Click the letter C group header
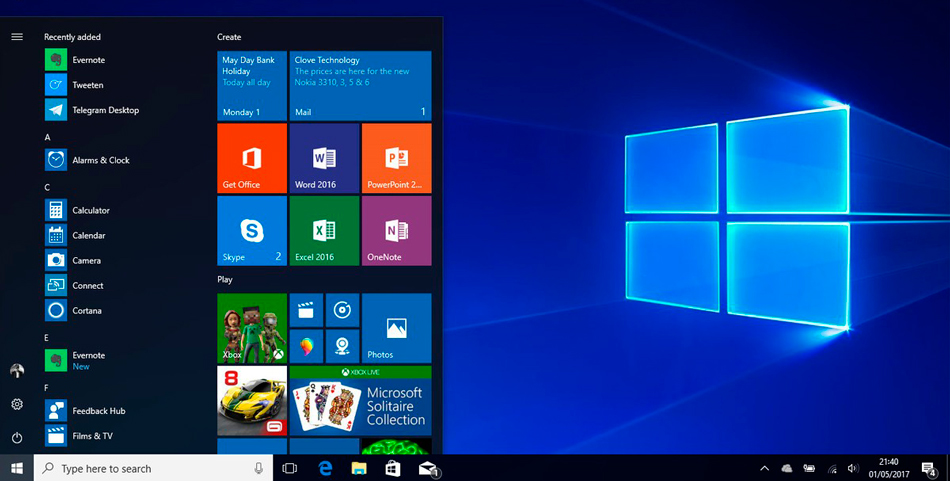Screen dimensions: 950x481 (x=47, y=187)
